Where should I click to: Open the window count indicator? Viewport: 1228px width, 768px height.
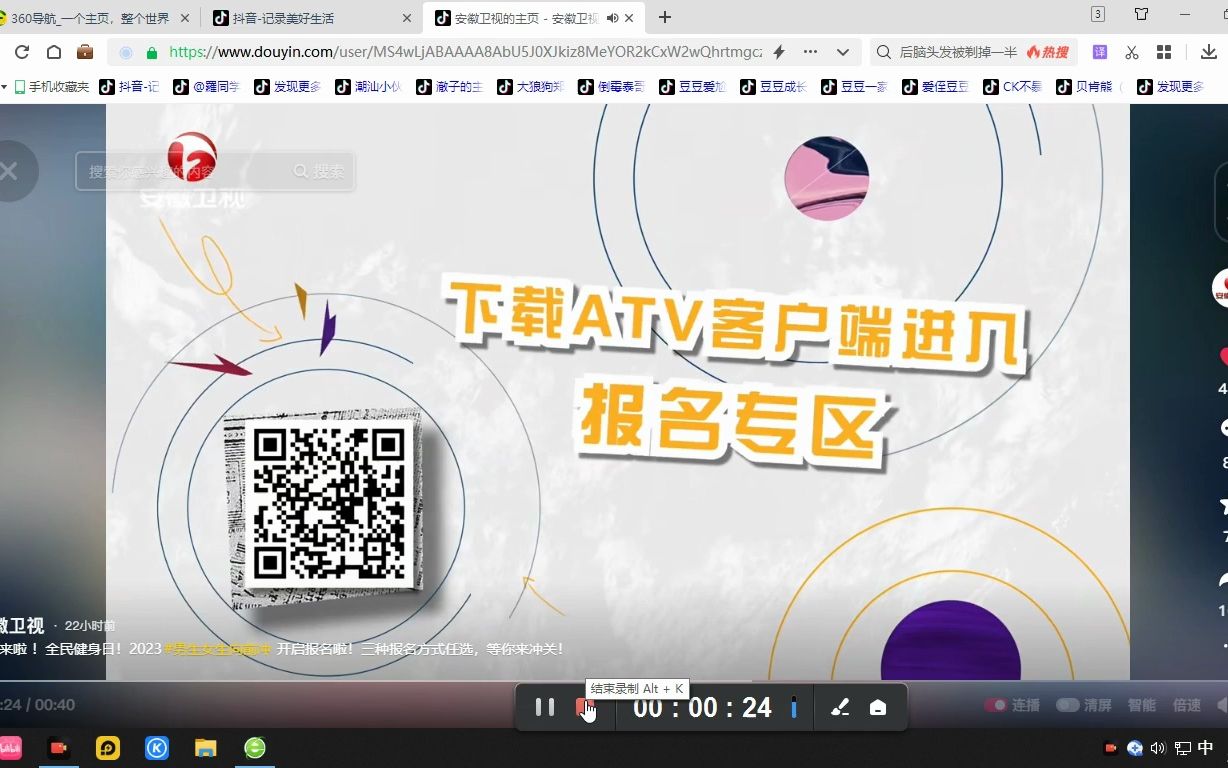coord(1098,14)
